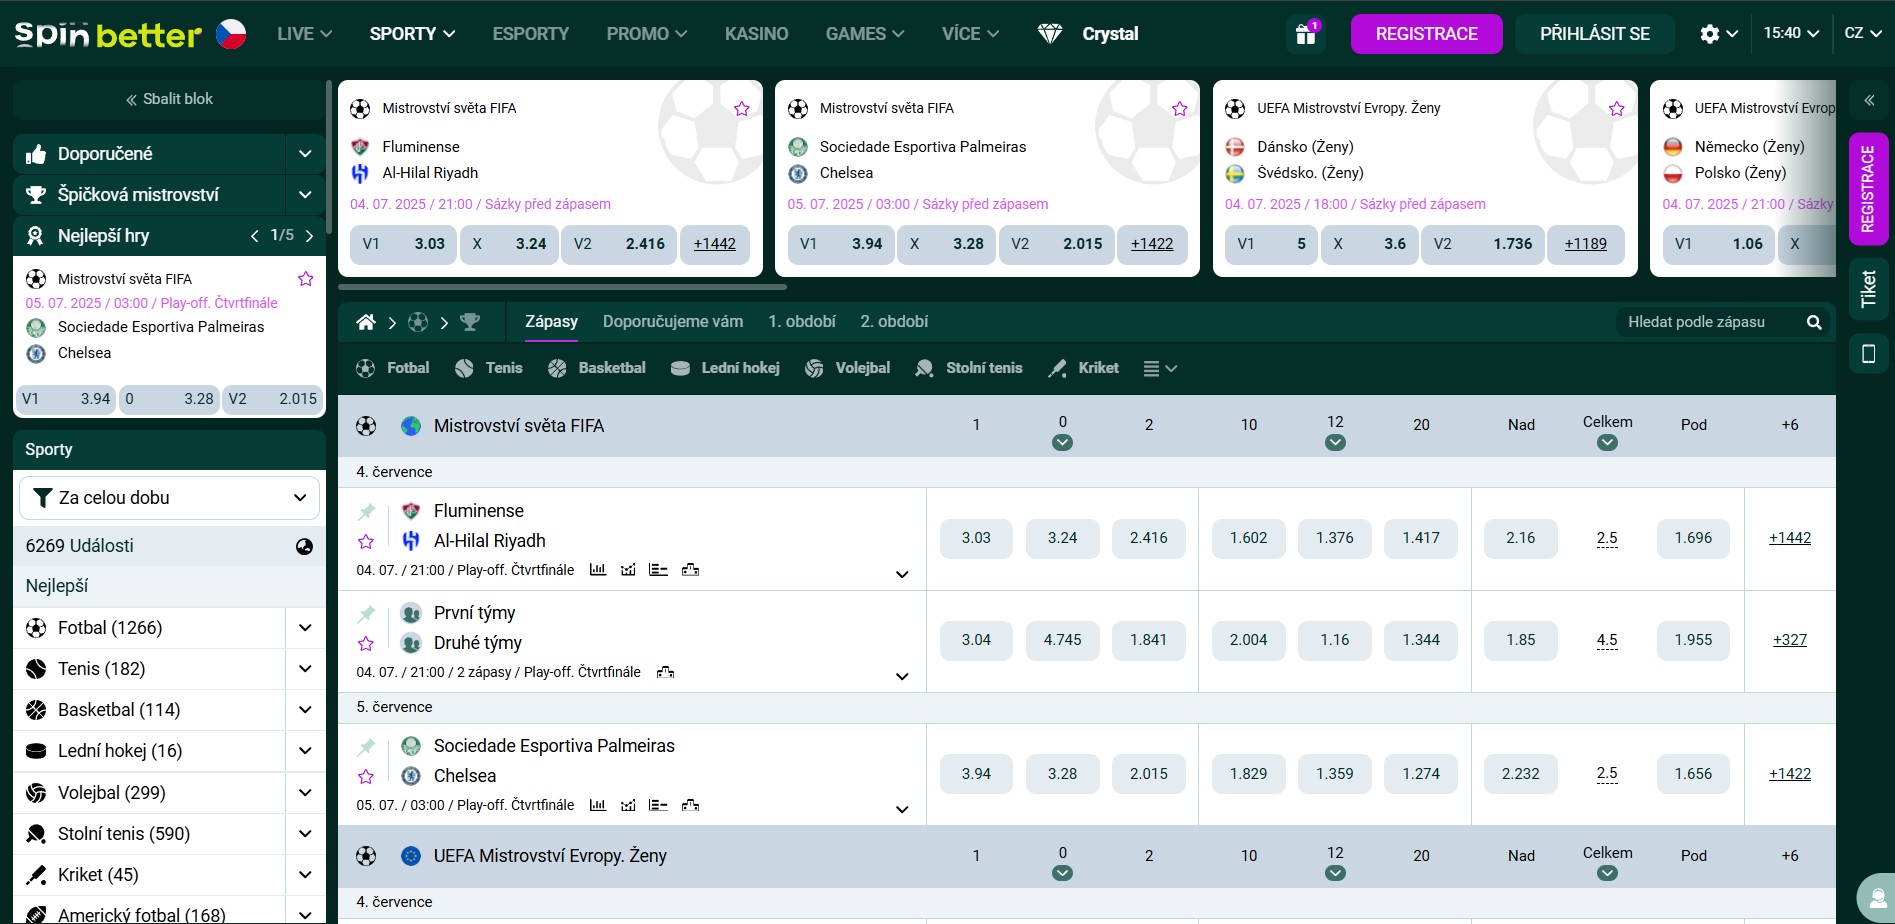Click the football breadcrumb icon
Screen dimensions: 1895x924
tap(418, 322)
